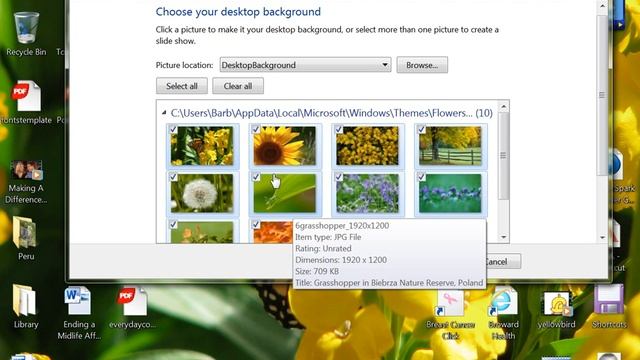The width and height of the screenshot is (640, 360).
Task: Uncheck the butterfly on yellow flowers picture
Action: [173, 129]
